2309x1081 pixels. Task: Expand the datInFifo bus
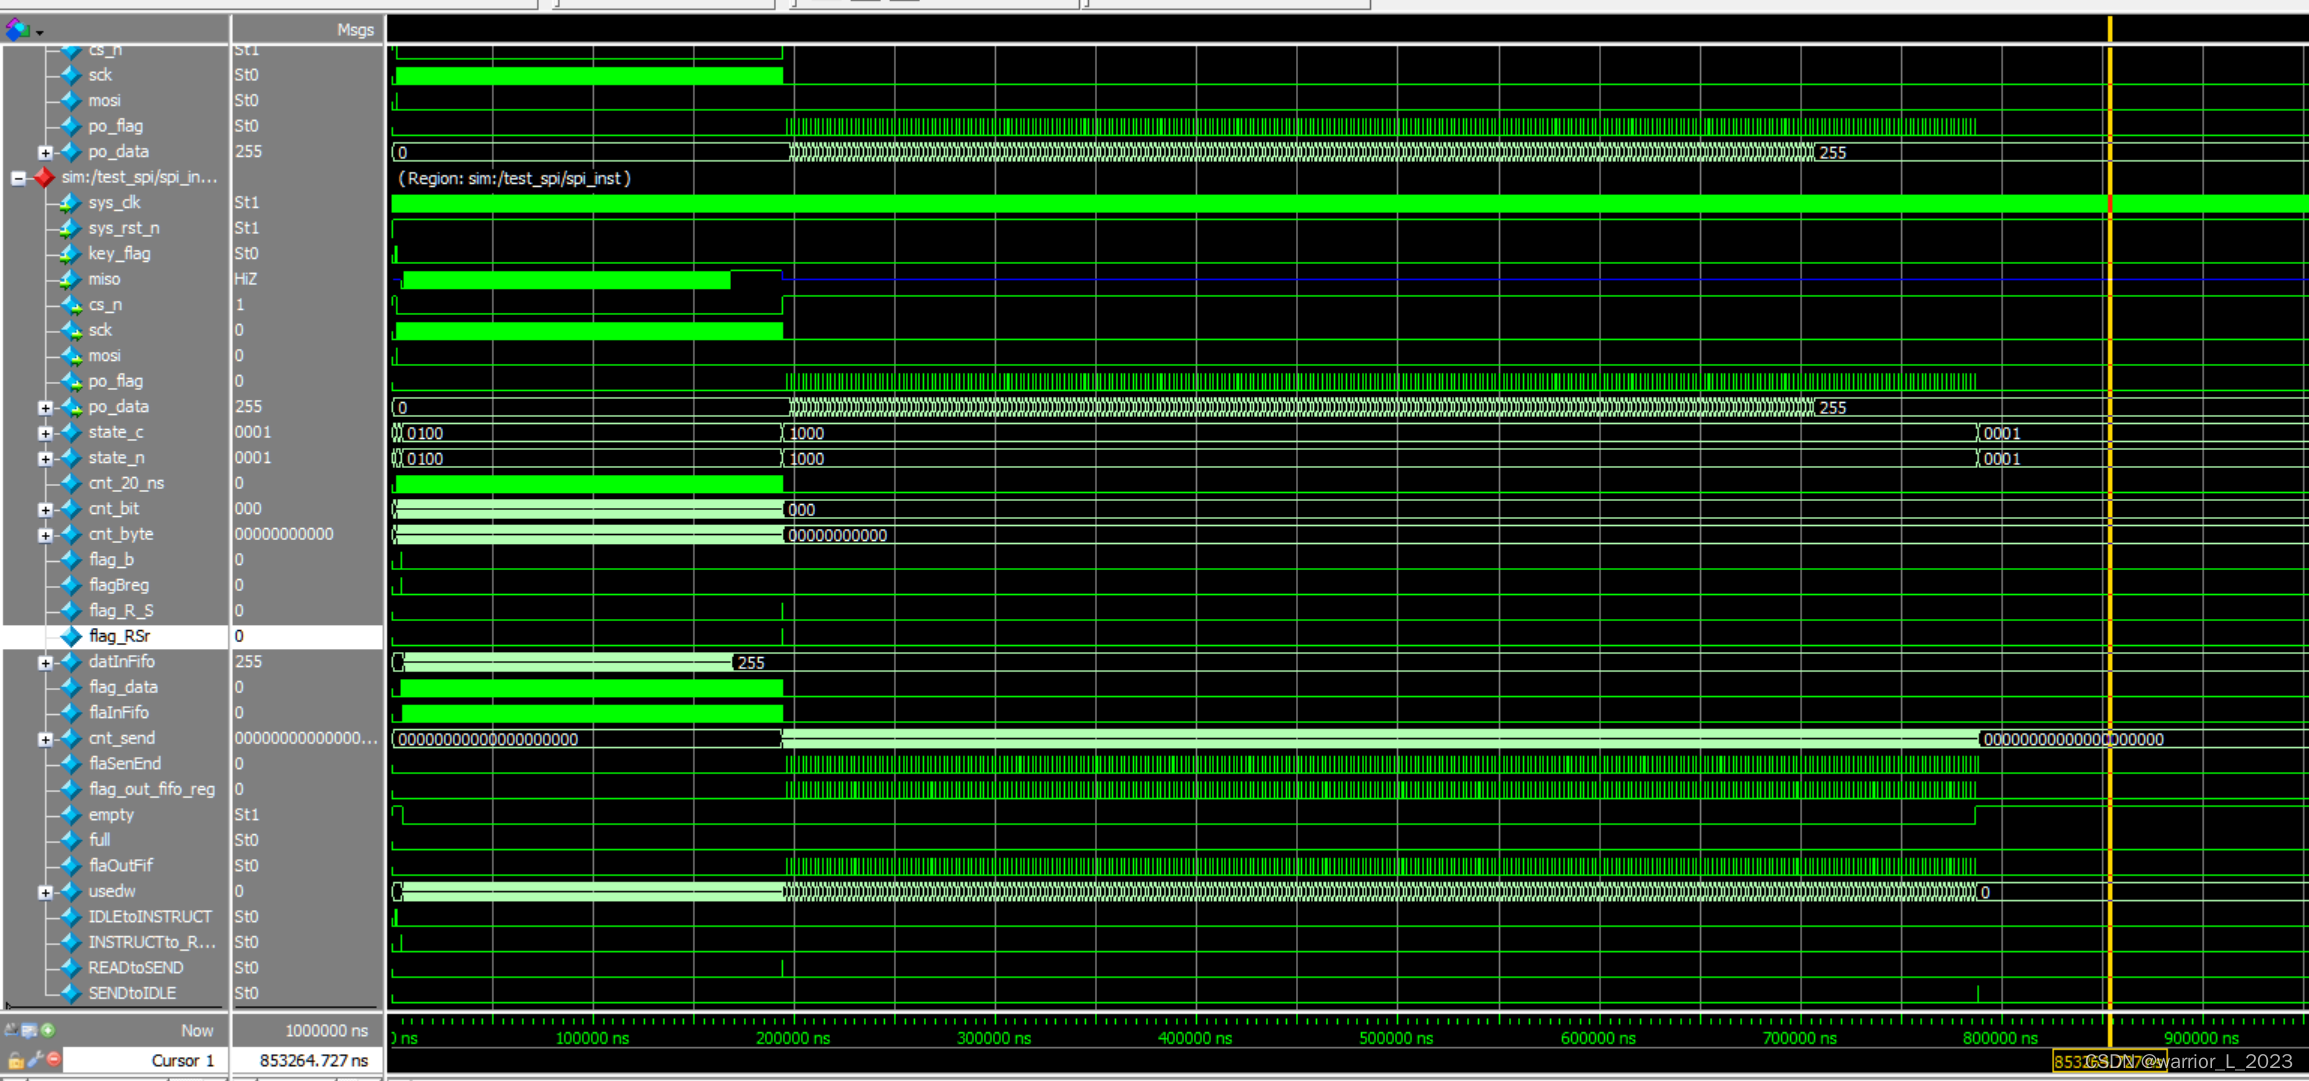[45, 663]
